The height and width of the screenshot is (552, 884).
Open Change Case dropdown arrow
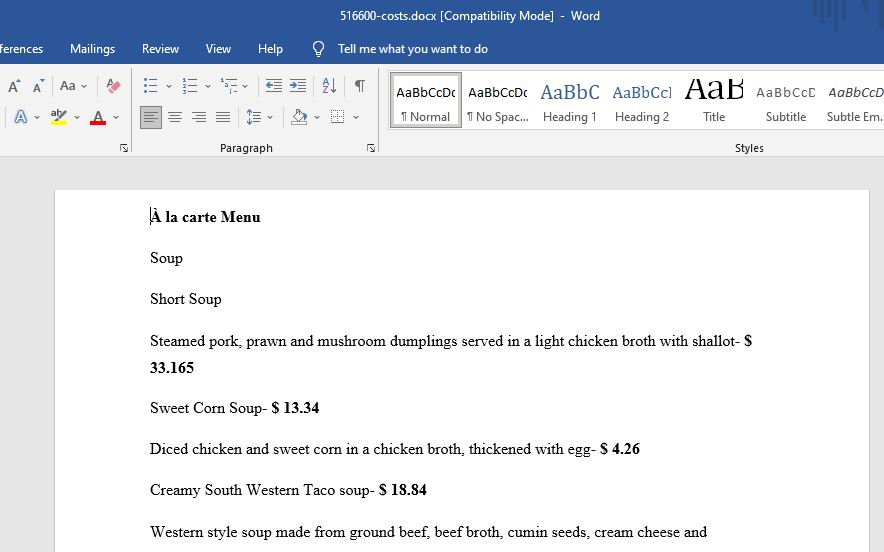click(x=84, y=86)
